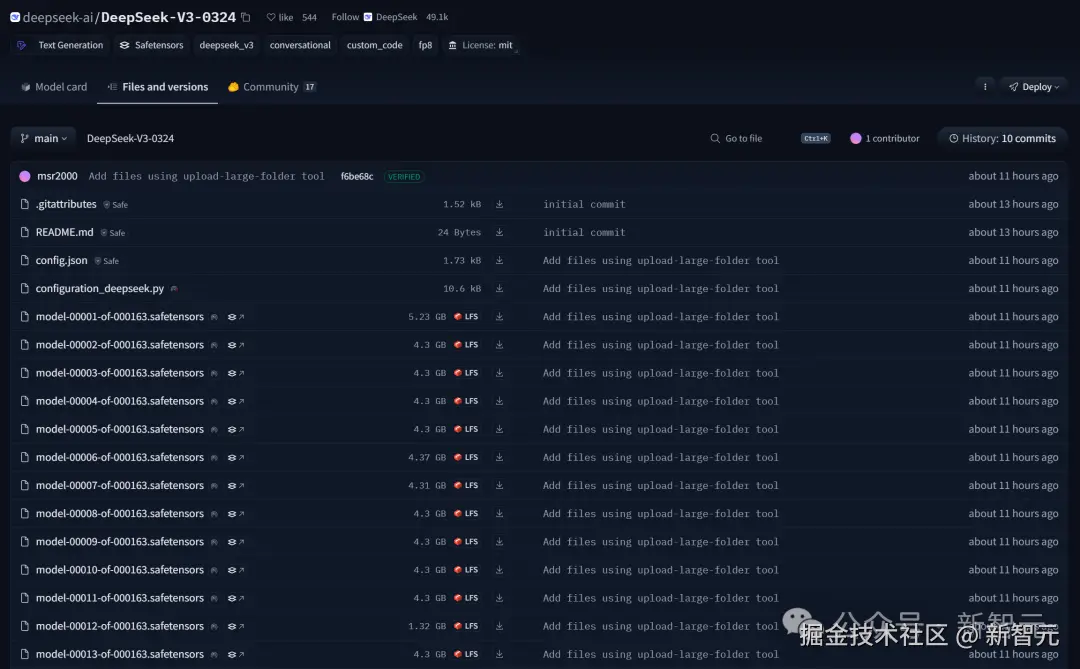Click the VERIFIED commit badge
The width and height of the screenshot is (1080, 669).
tap(404, 177)
